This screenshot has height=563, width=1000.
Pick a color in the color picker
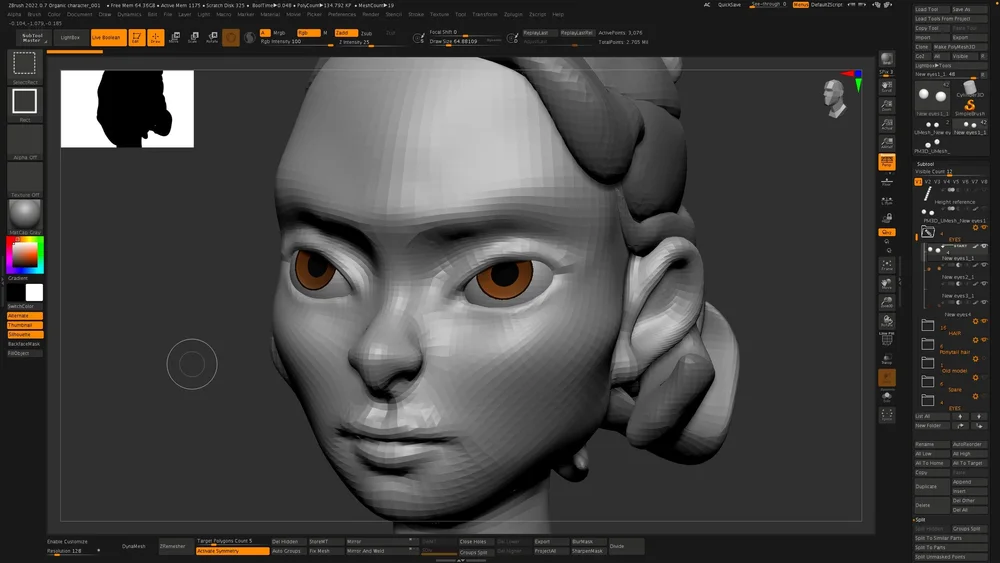pos(25,256)
